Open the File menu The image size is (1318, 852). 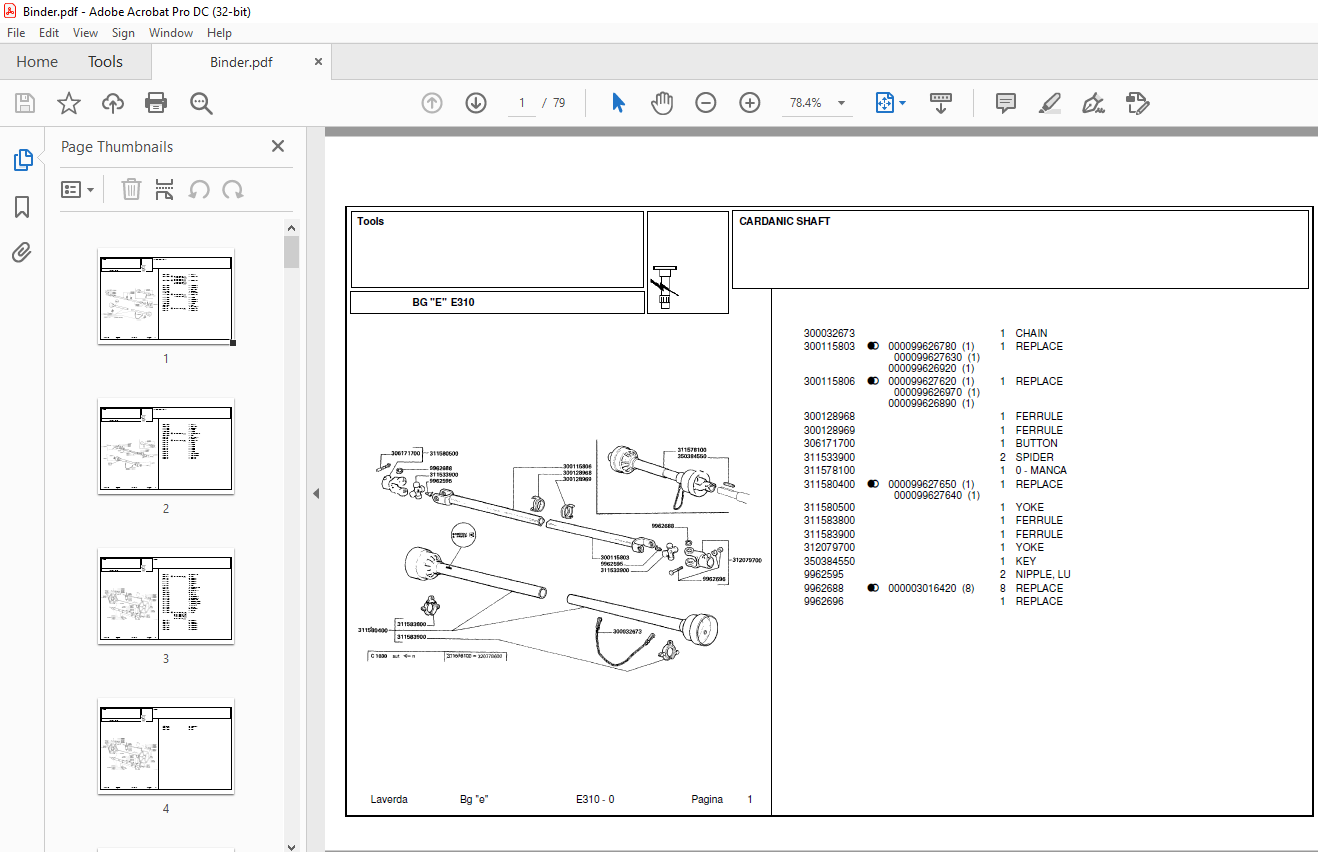click(16, 33)
